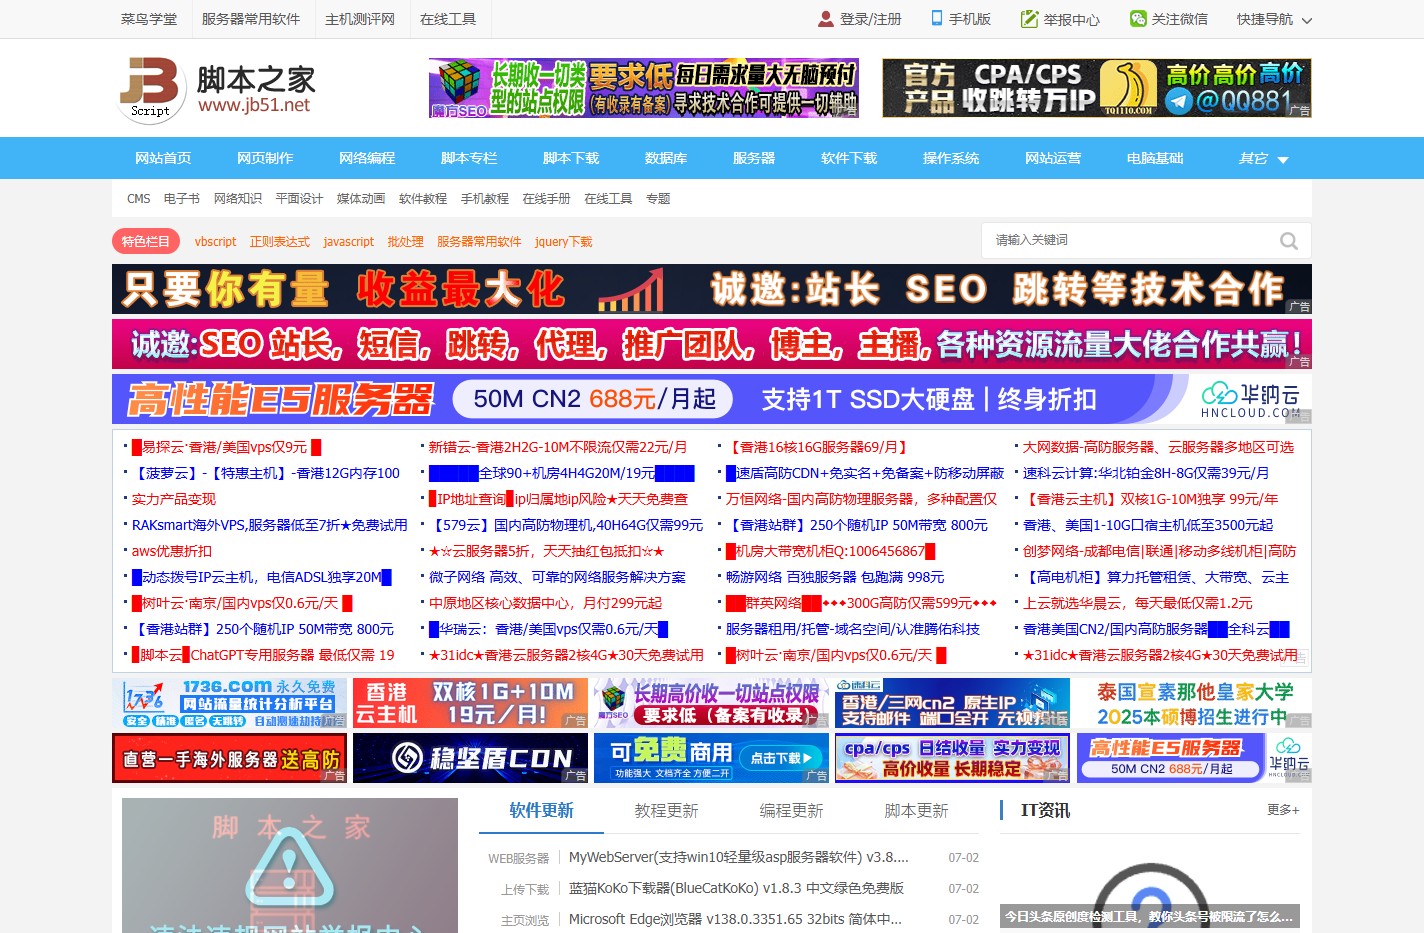Open 网站运营 navigation item
Image resolution: width=1424 pixels, height=933 pixels.
click(1053, 158)
